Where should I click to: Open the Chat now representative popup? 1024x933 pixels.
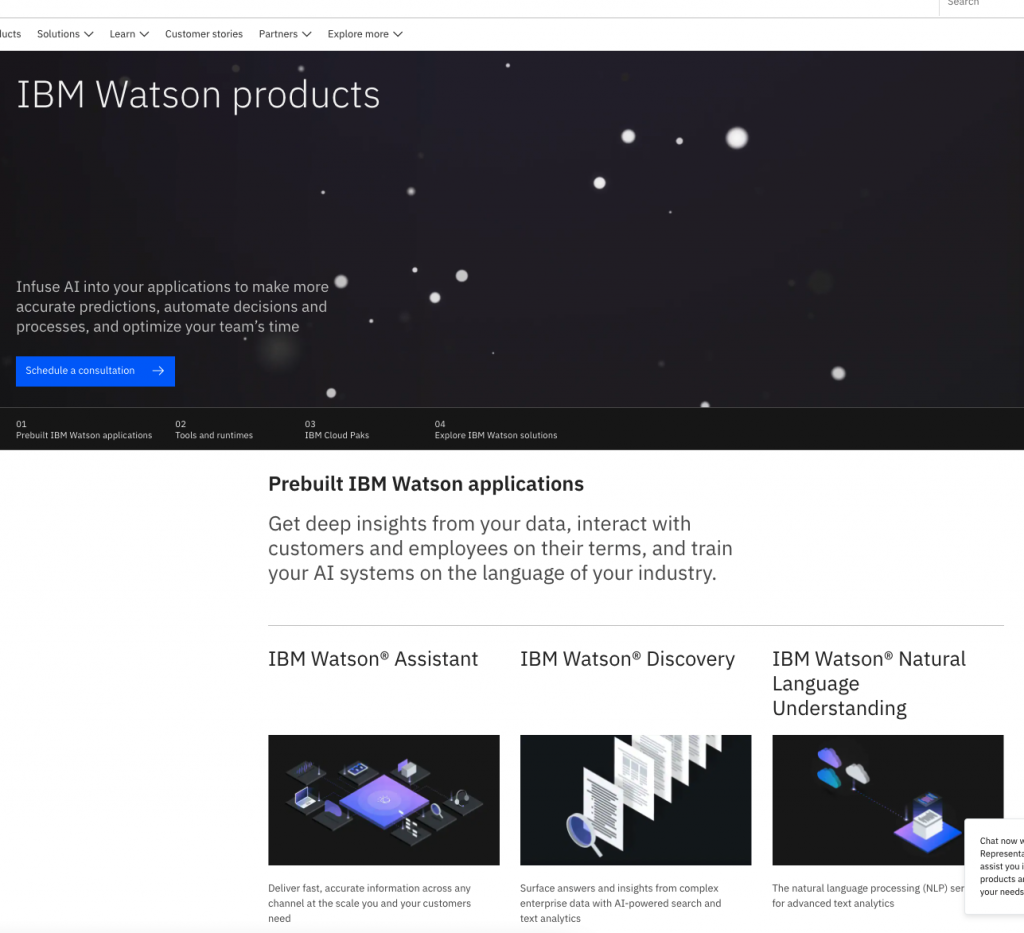(995, 866)
